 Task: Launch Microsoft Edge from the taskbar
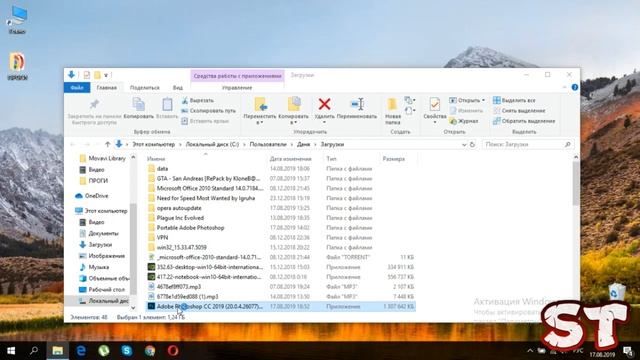click(81, 351)
